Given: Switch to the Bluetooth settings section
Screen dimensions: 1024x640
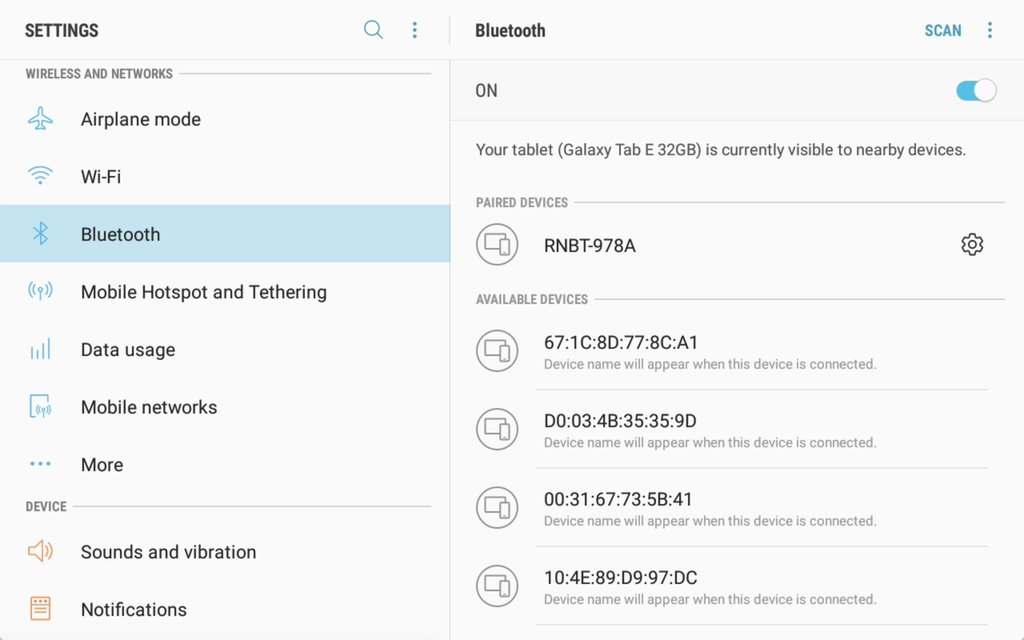Looking at the screenshot, I should pyautogui.click(x=120, y=233).
